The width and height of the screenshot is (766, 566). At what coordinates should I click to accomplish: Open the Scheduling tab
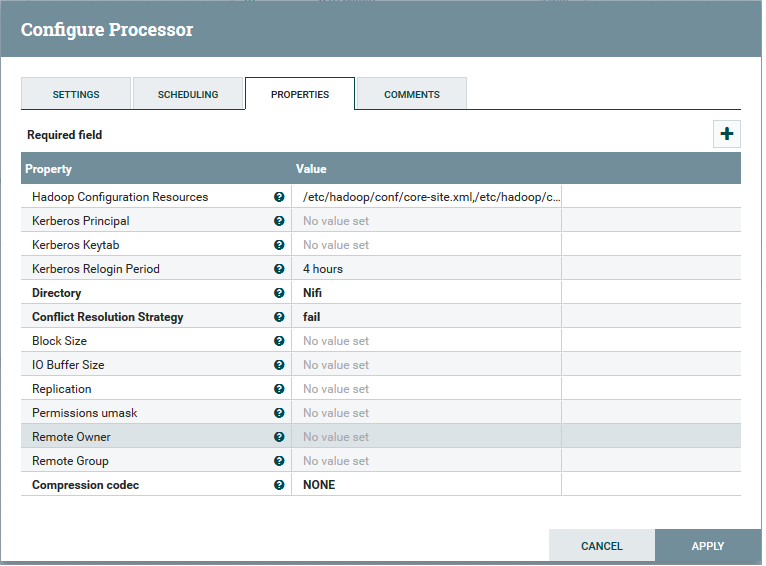pyautogui.click(x=188, y=94)
